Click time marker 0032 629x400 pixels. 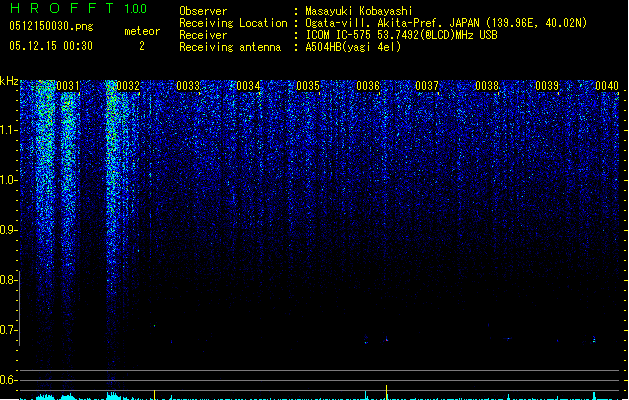(128, 86)
